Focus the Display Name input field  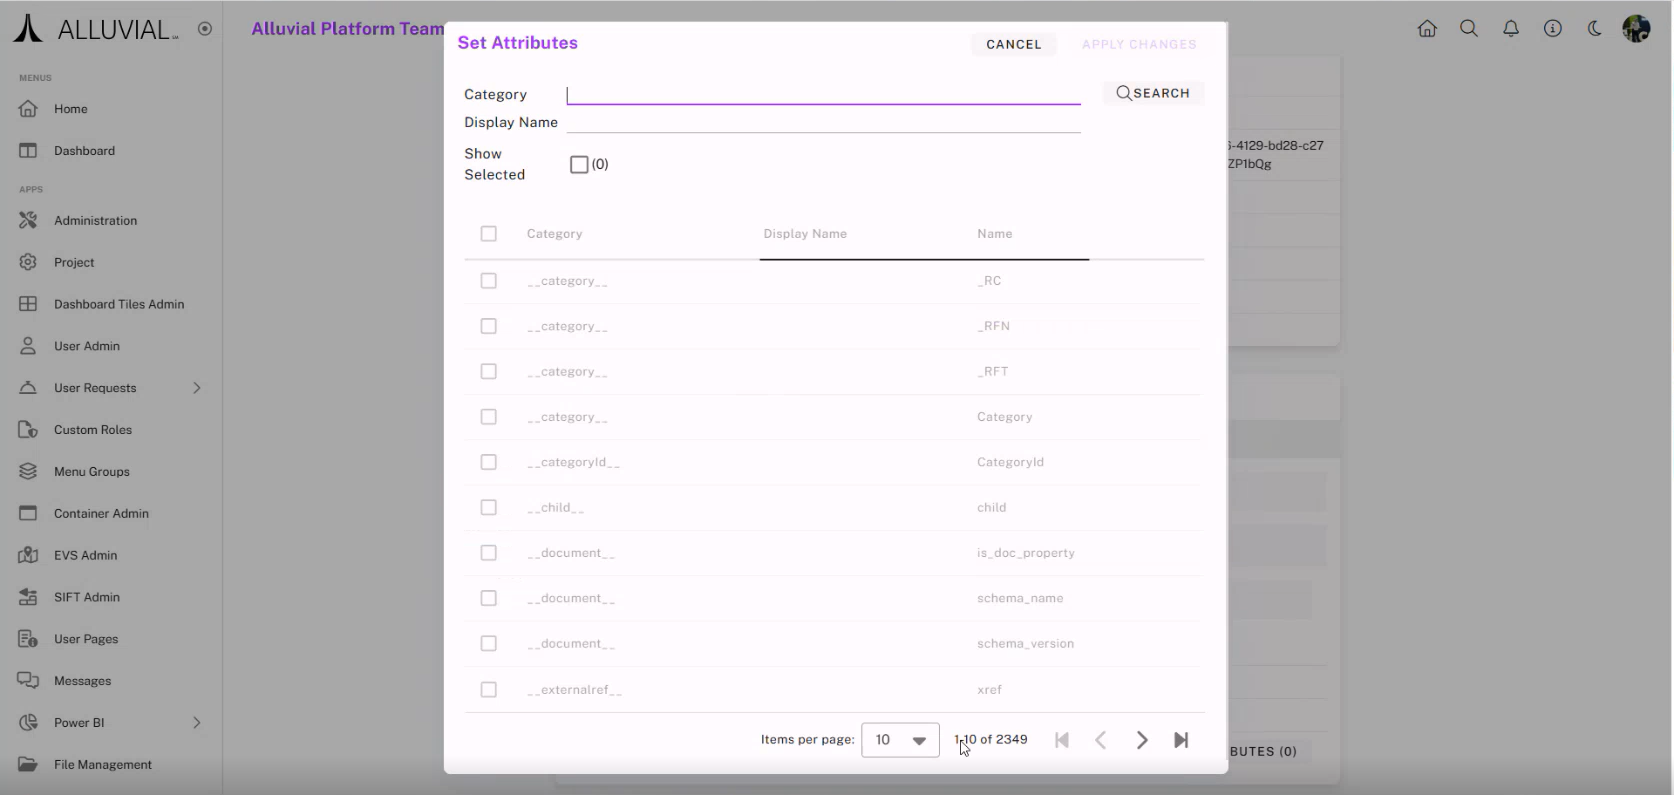823,122
